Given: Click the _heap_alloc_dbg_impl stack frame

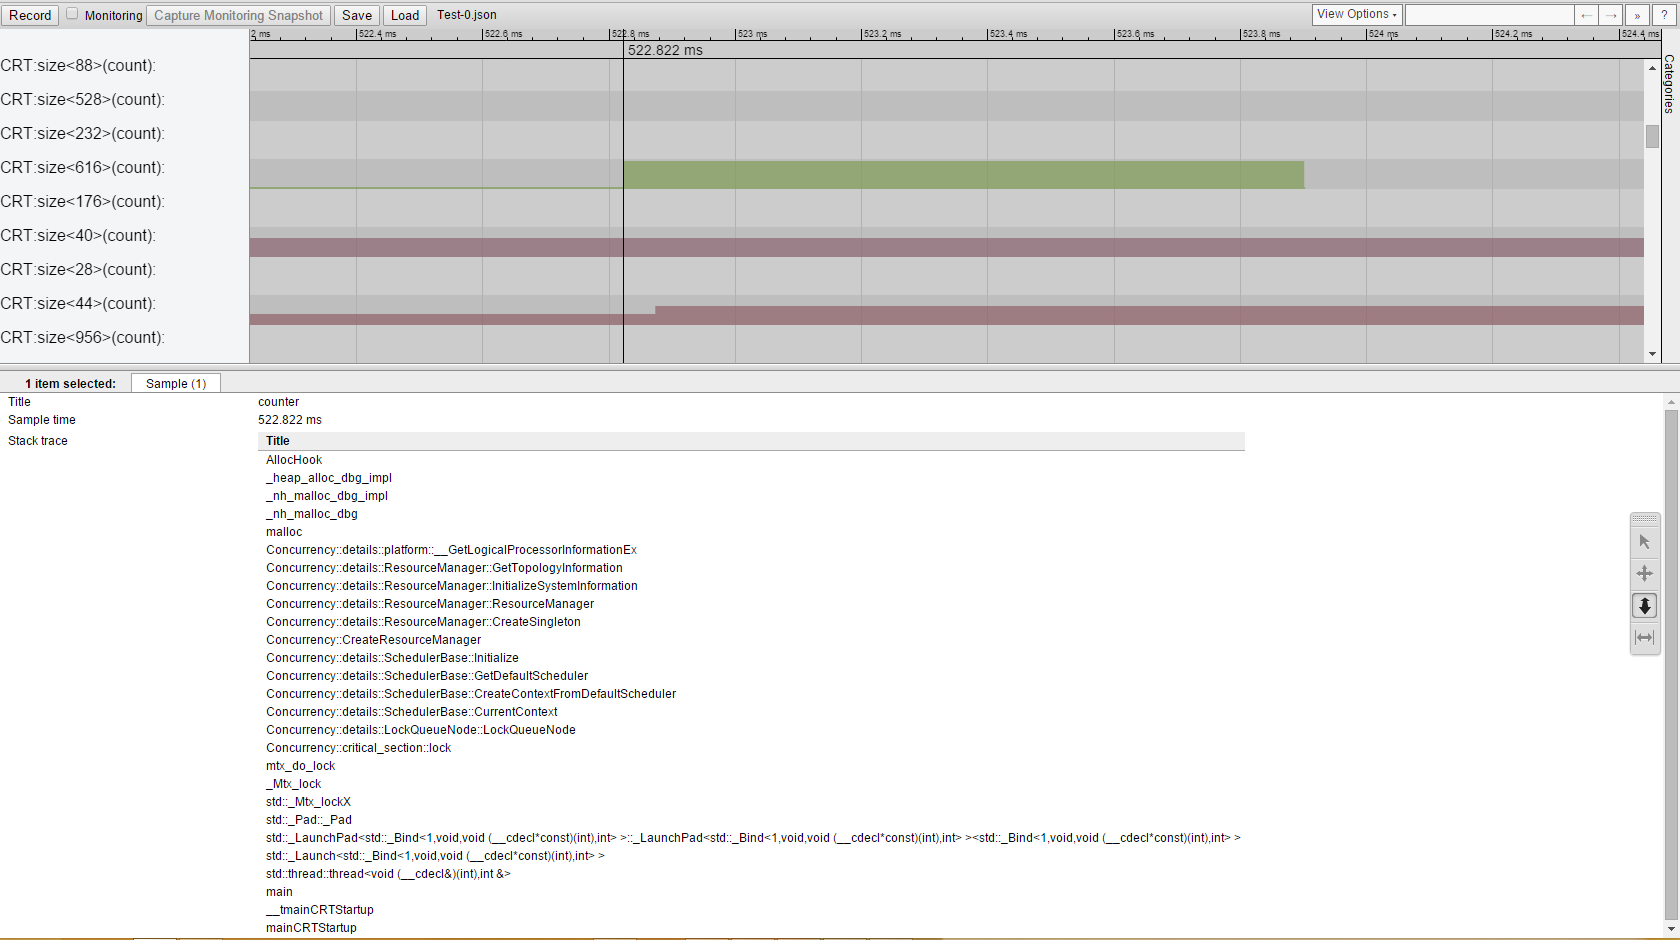Looking at the screenshot, I should coord(329,478).
